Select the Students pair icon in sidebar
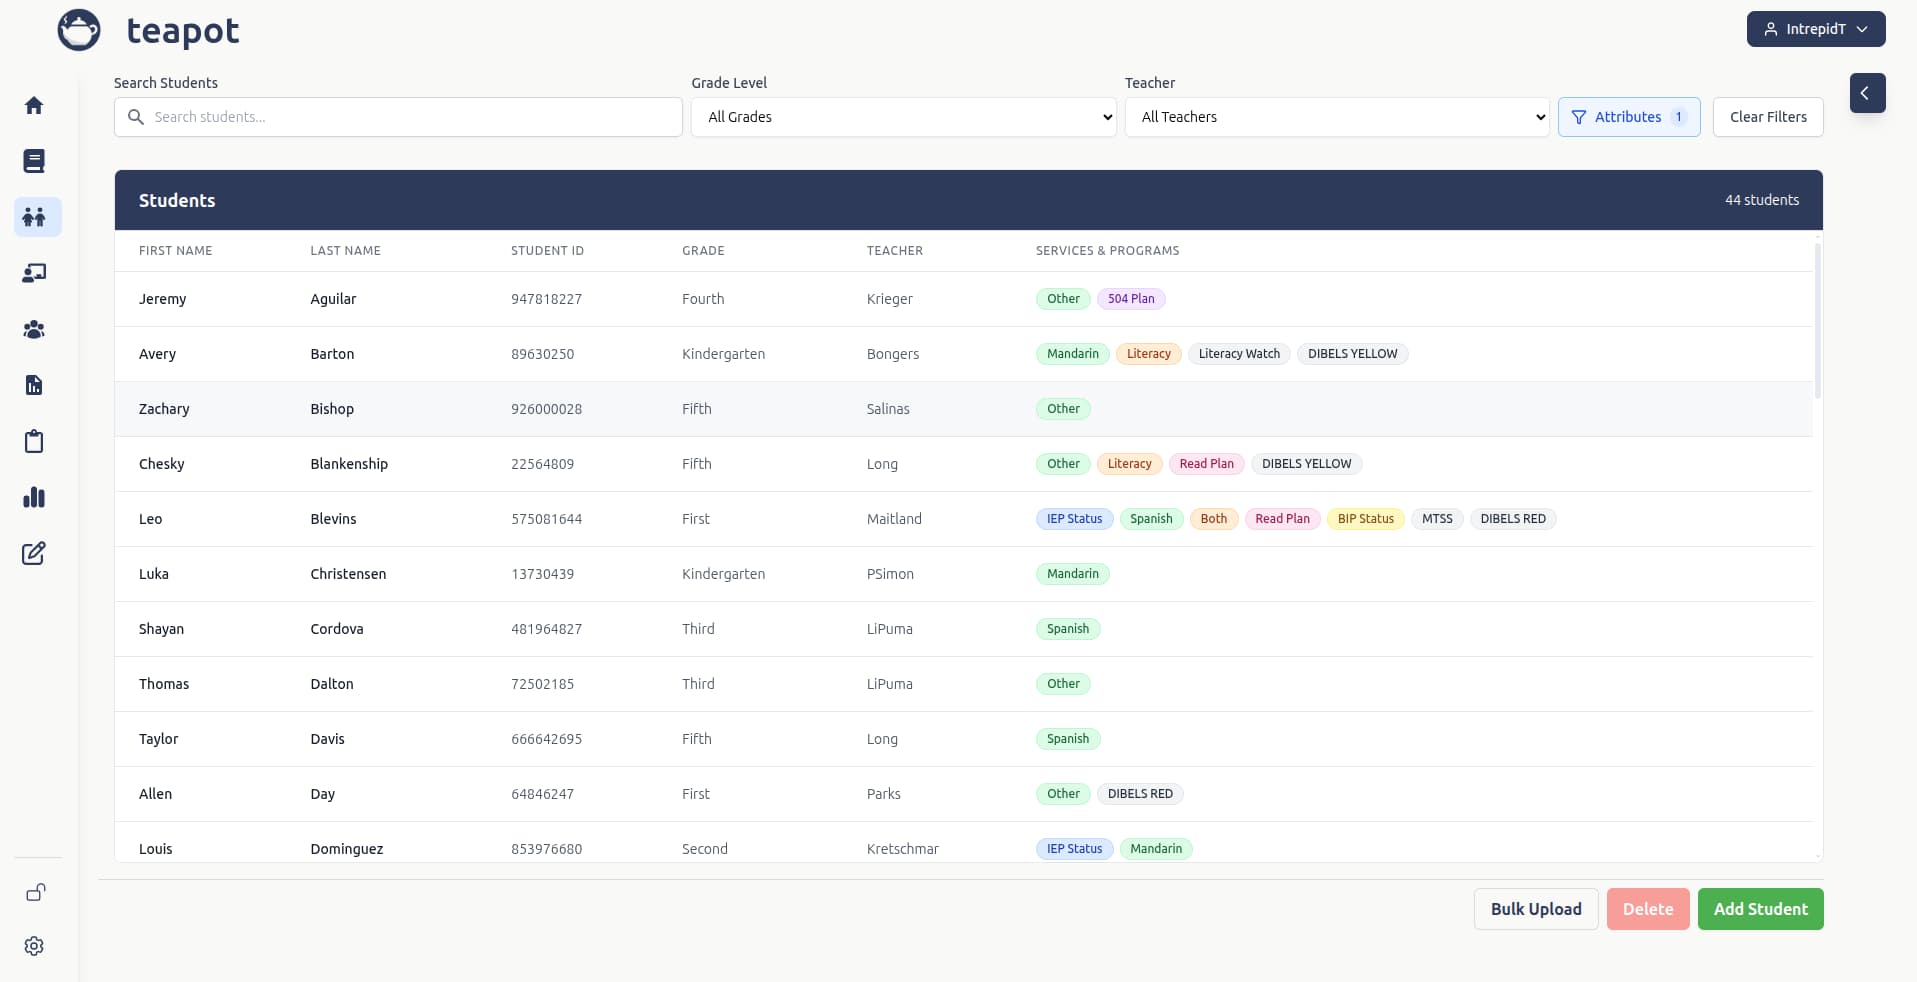The height and width of the screenshot is (982, 1917). [x=36, y=217]
